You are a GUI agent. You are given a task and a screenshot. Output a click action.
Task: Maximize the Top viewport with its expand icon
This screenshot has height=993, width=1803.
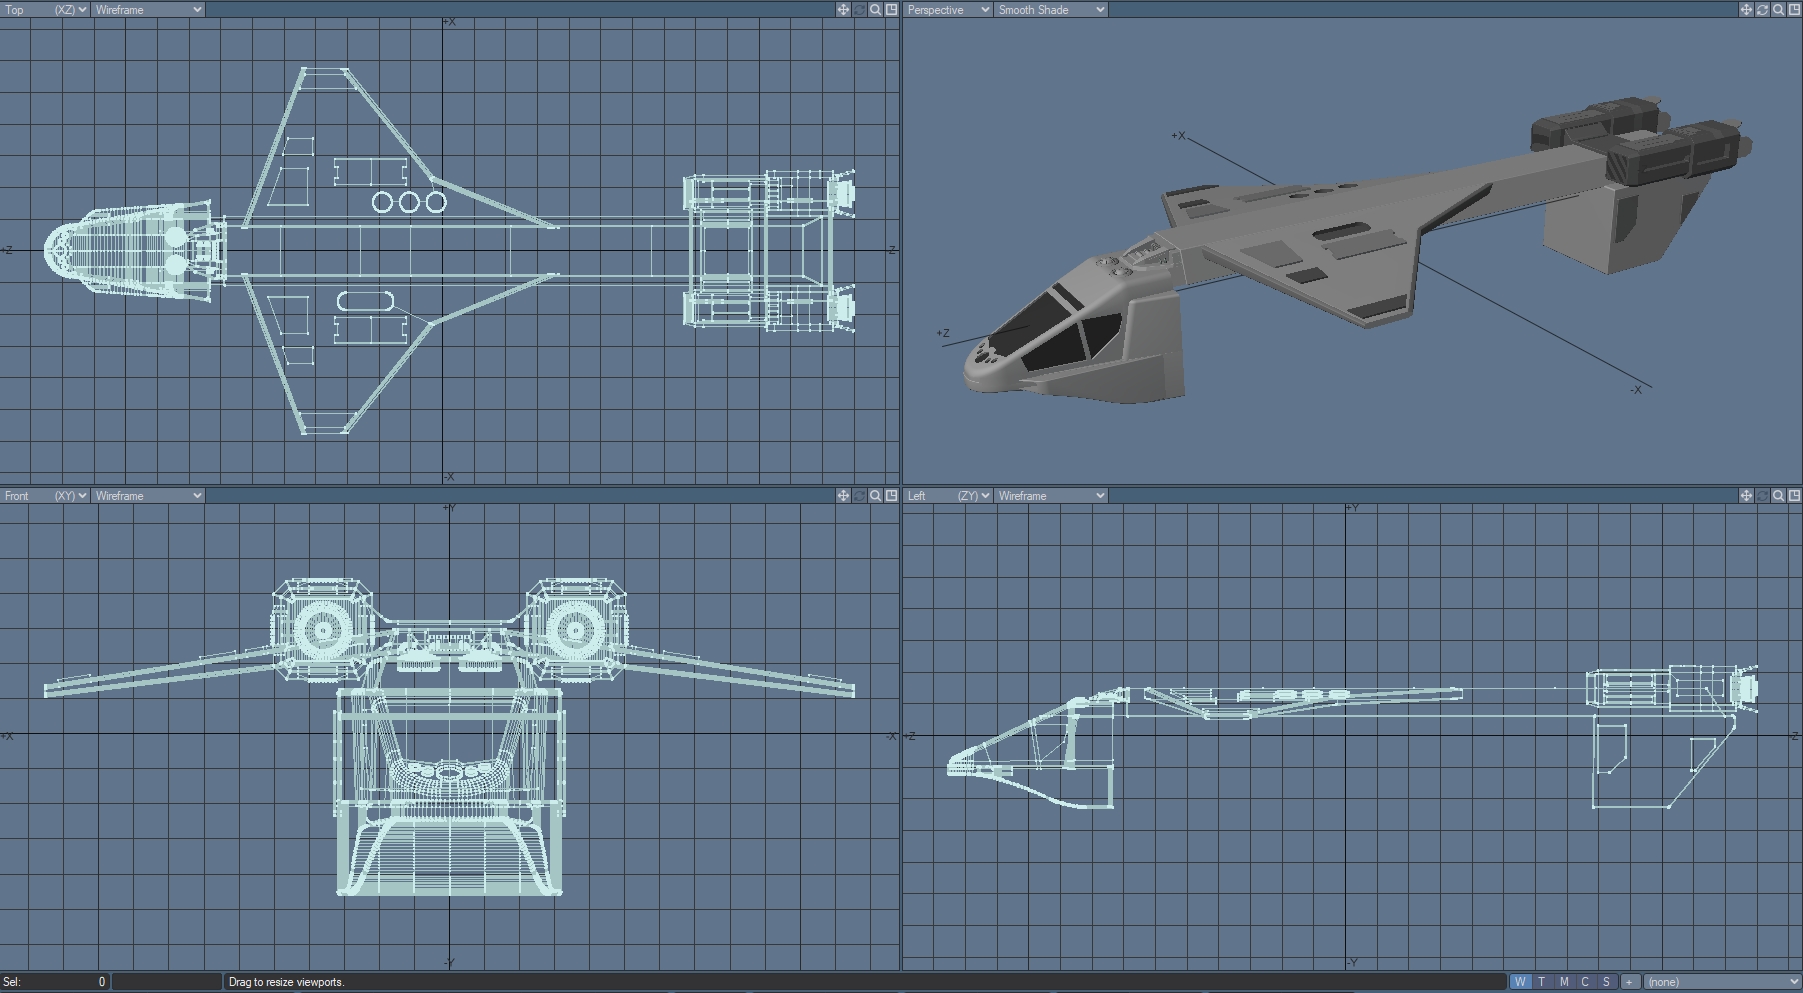click(x=891, y=10)
